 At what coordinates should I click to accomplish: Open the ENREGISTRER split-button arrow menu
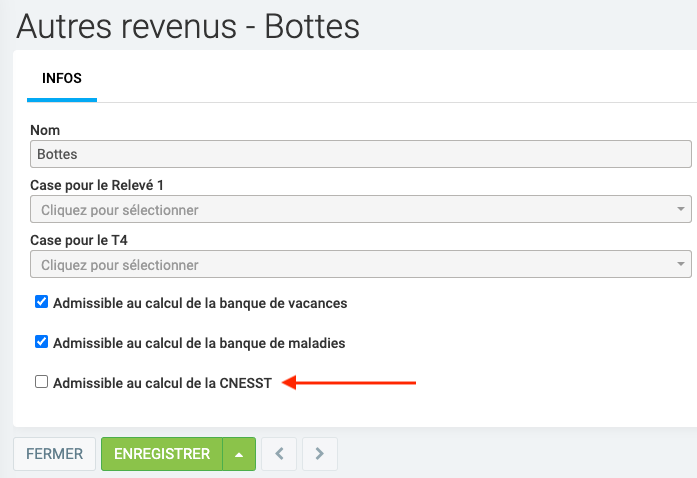239,454
